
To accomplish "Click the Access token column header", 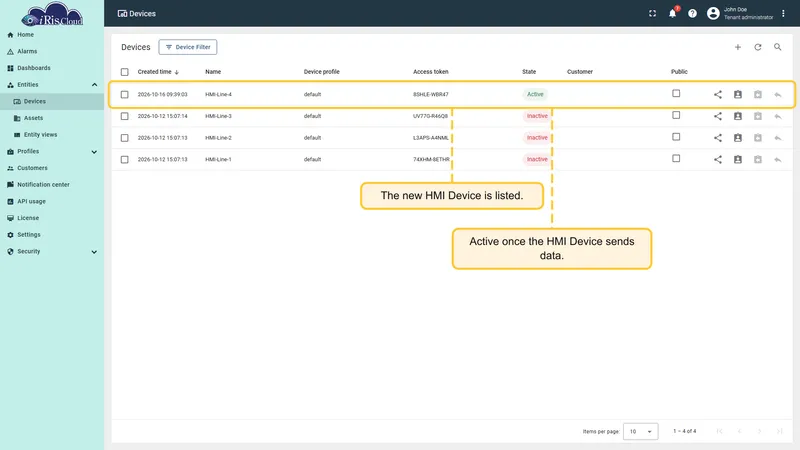I will point(431,72).
